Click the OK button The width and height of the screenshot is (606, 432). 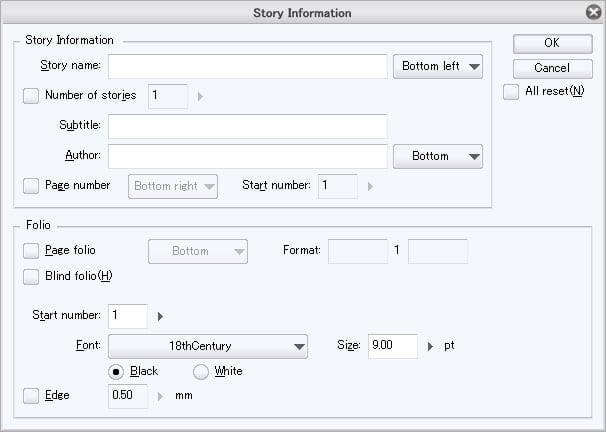click(x=552, y=43)
